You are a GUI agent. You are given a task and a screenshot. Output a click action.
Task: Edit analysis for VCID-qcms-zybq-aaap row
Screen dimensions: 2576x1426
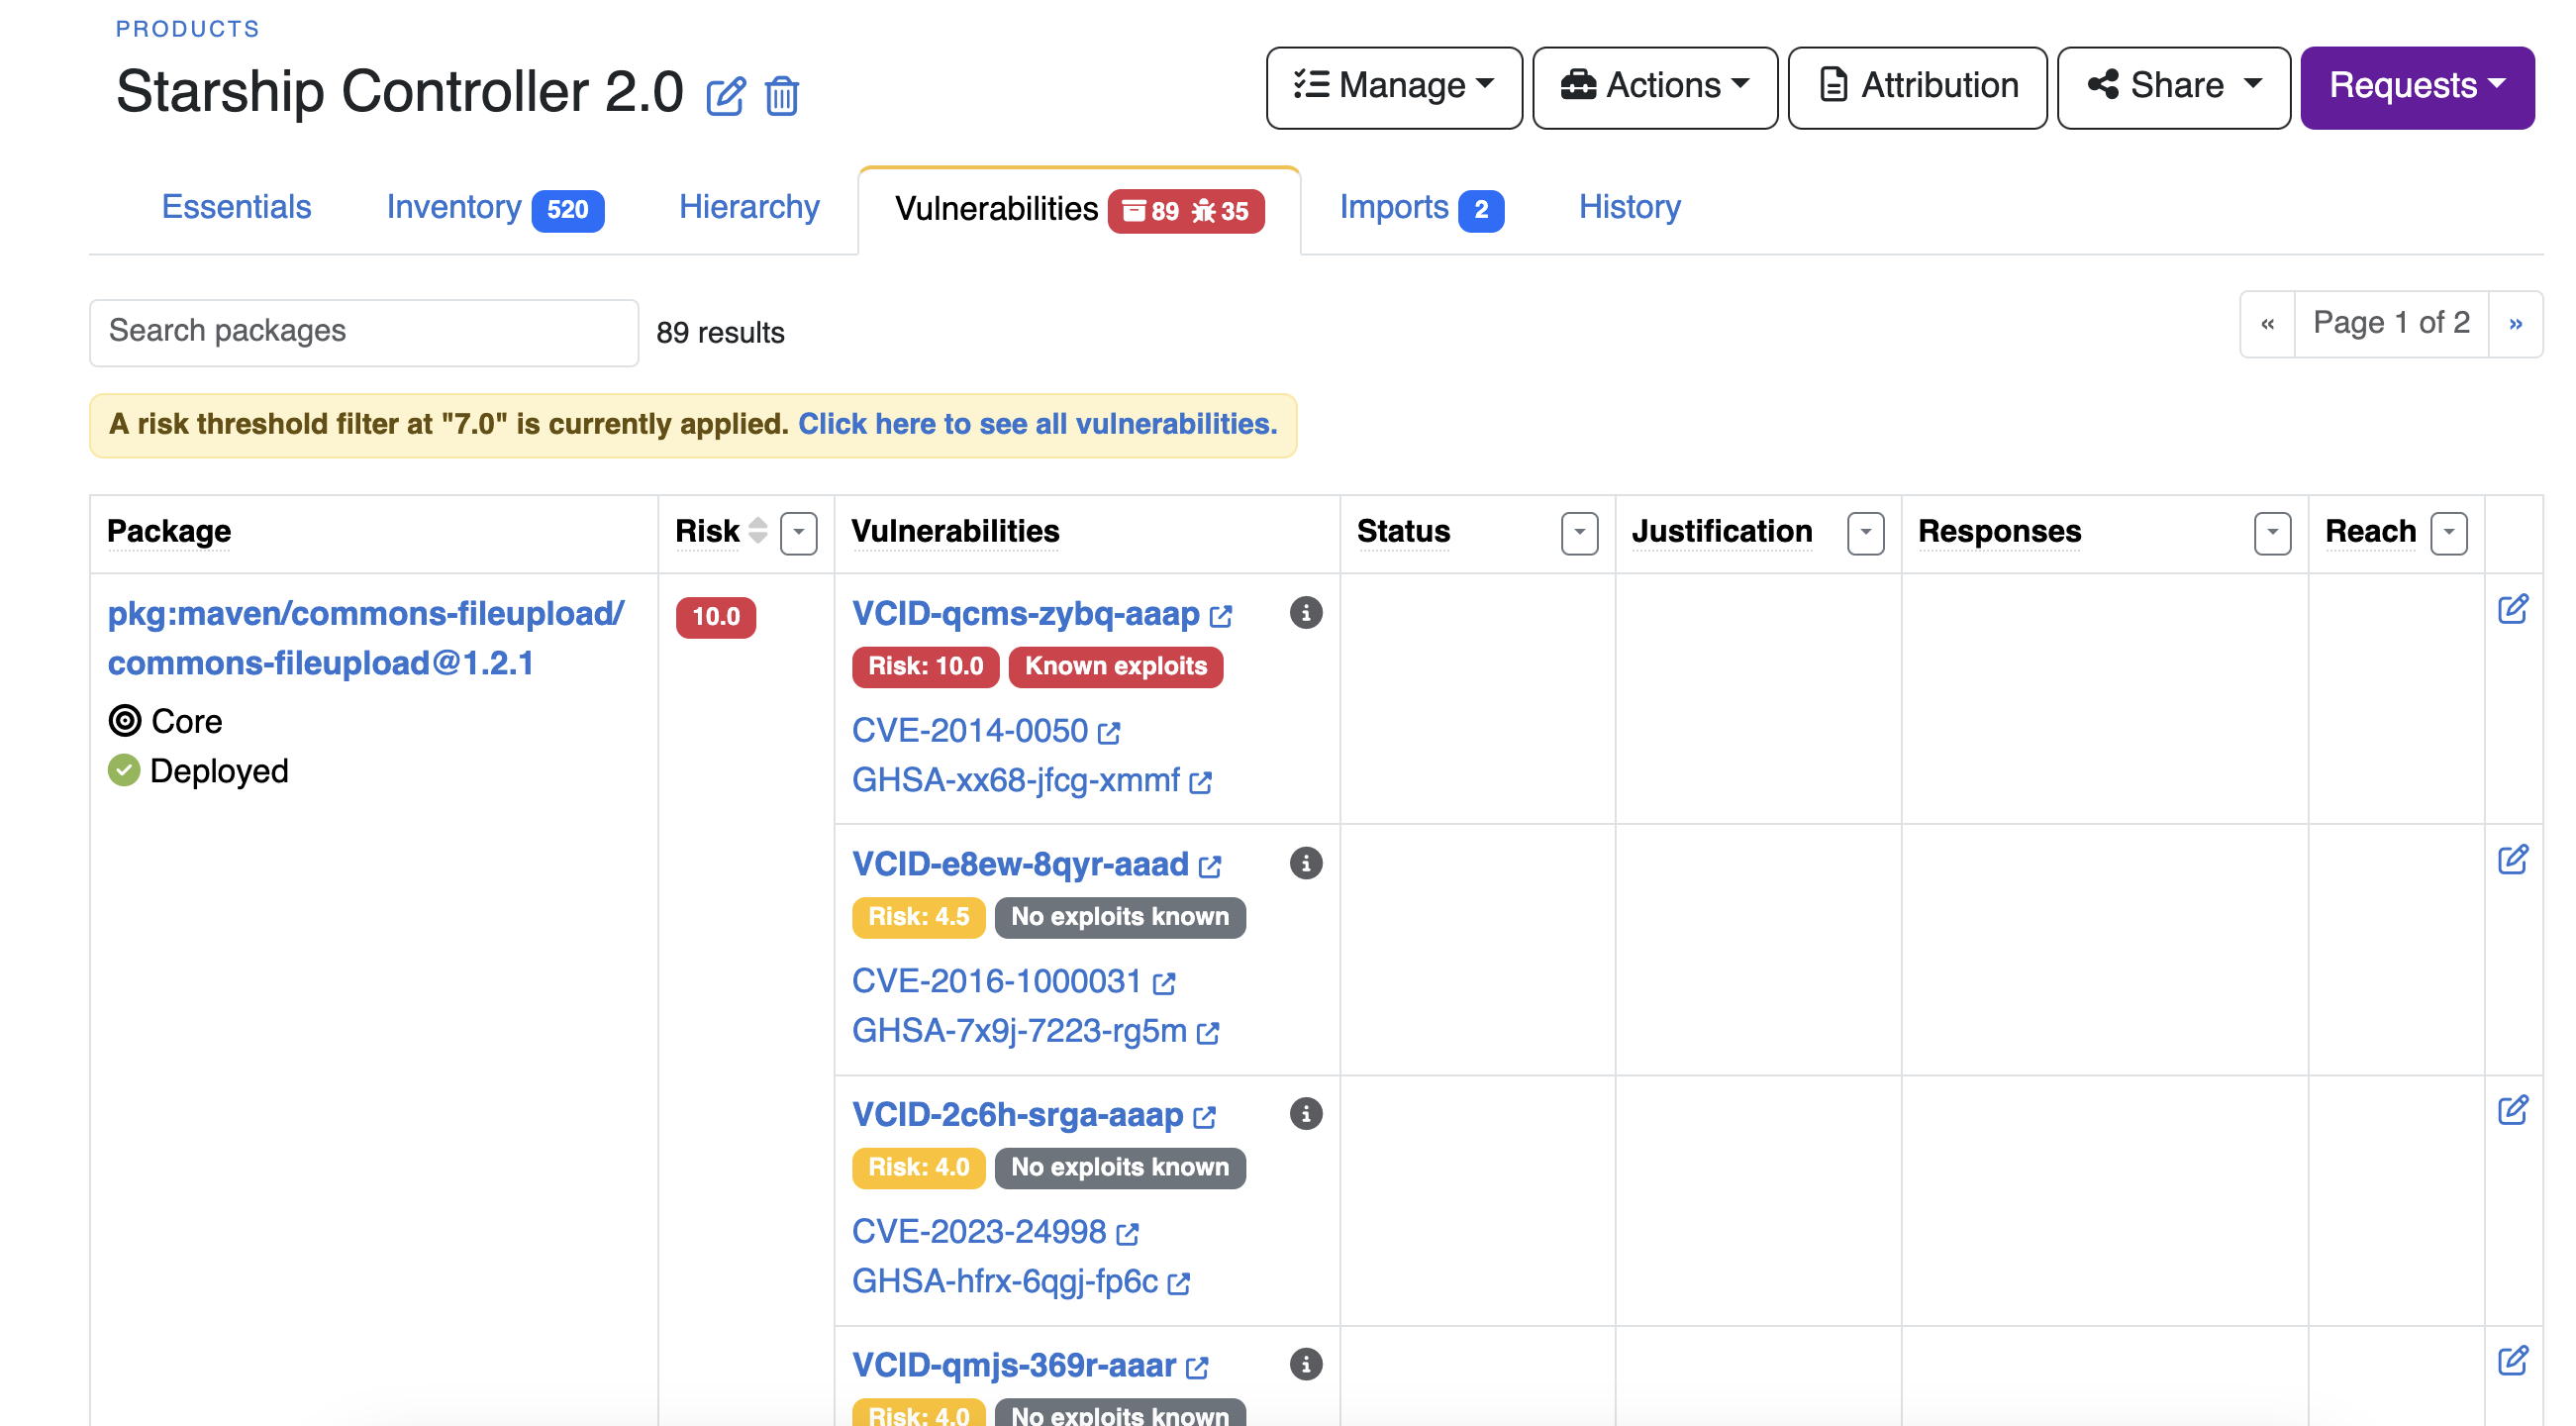pos(2512,609)
